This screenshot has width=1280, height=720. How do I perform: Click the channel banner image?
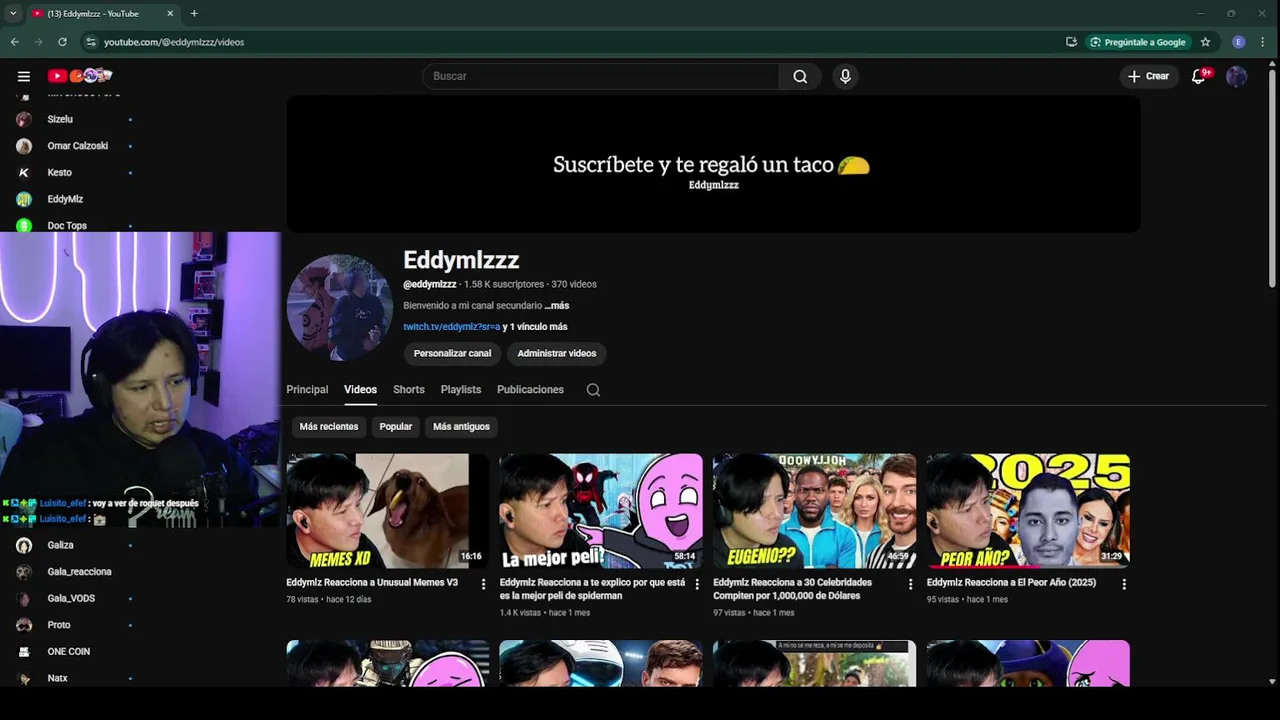[713, 164]
